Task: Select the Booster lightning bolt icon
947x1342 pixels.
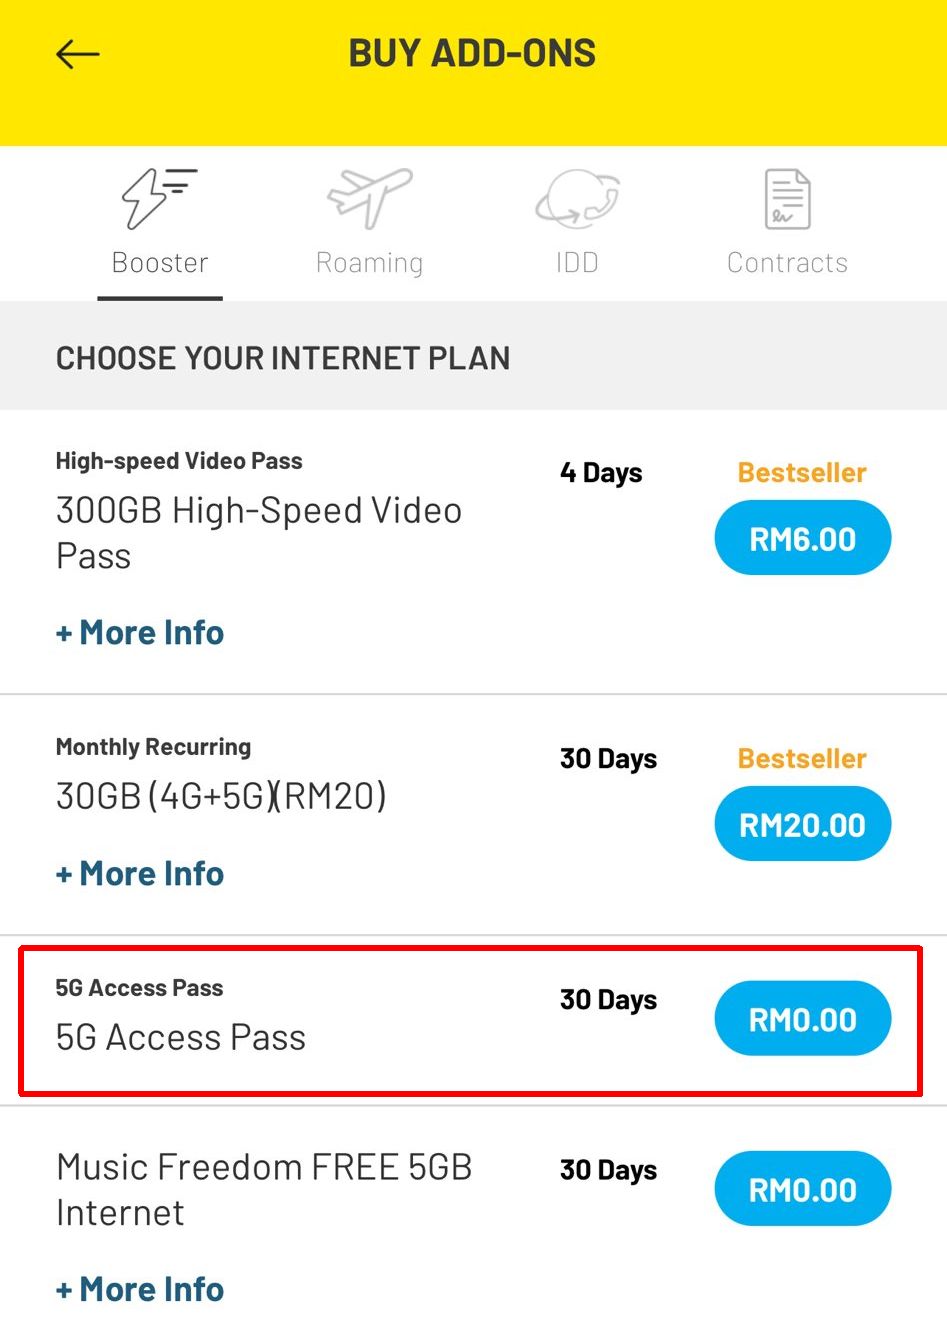Action: 158,198
